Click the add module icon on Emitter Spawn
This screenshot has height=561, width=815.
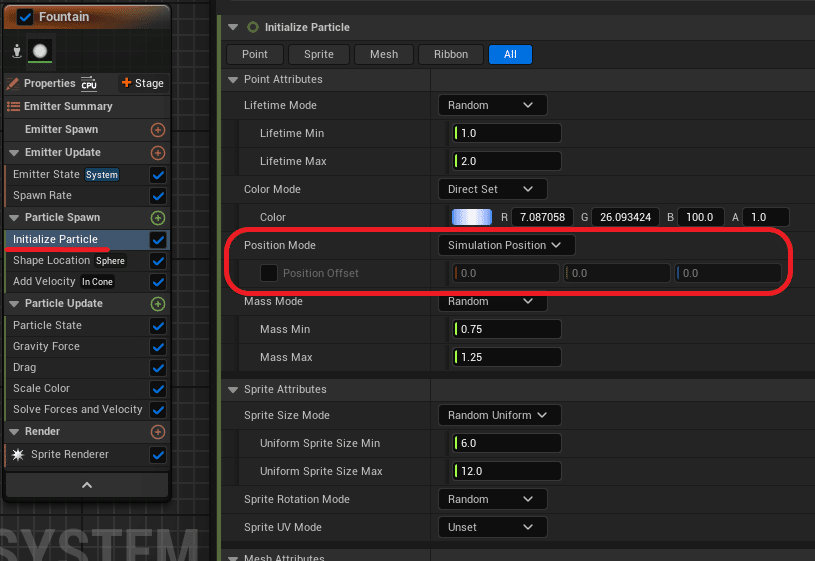[158, 129]
